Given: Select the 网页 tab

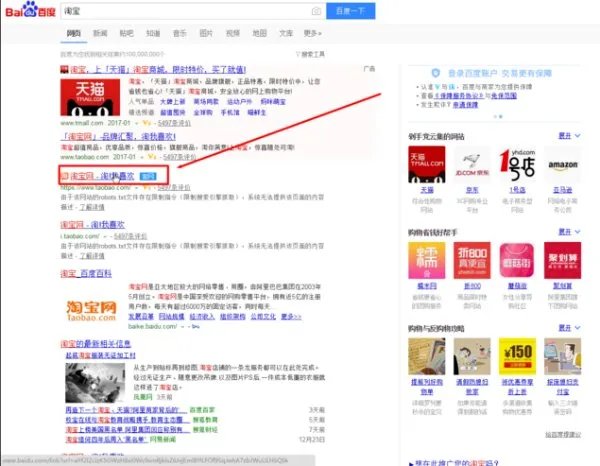Looking at the screenshot, I should 73,33.
